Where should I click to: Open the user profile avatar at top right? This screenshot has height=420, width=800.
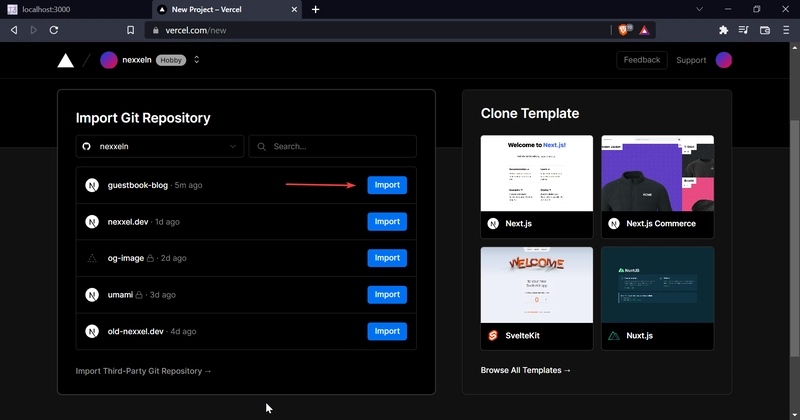[723, 60]
